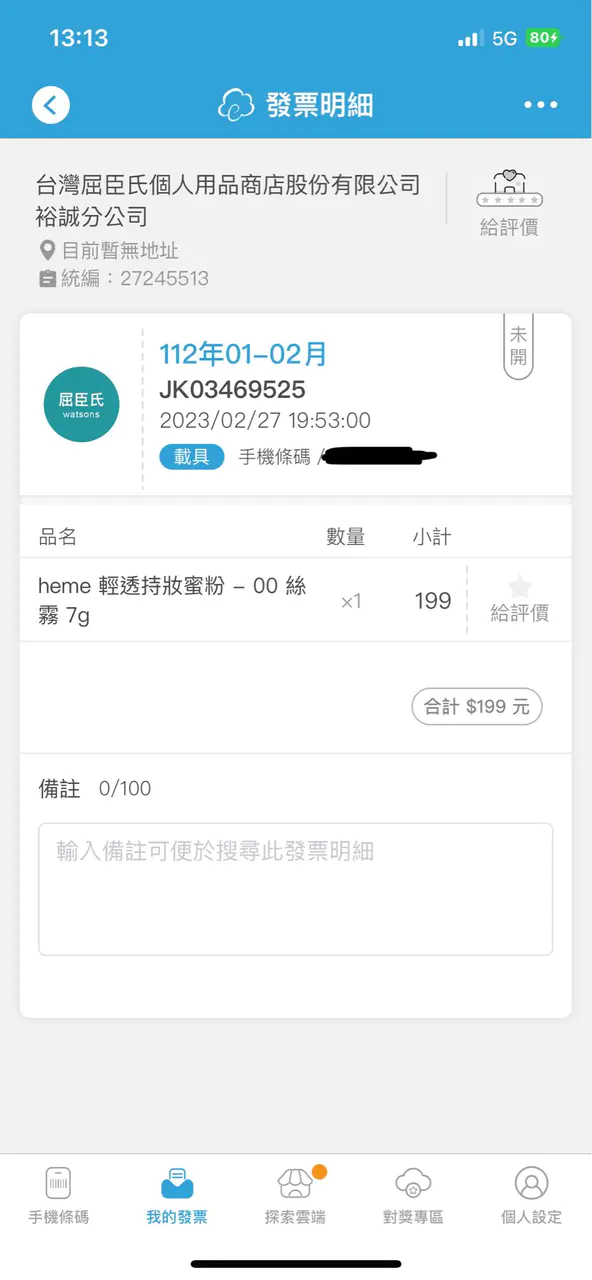Focus the 輸入備註 note text field
The height and width of the screenshot is (1280, 592).
(x=296, y=889)
